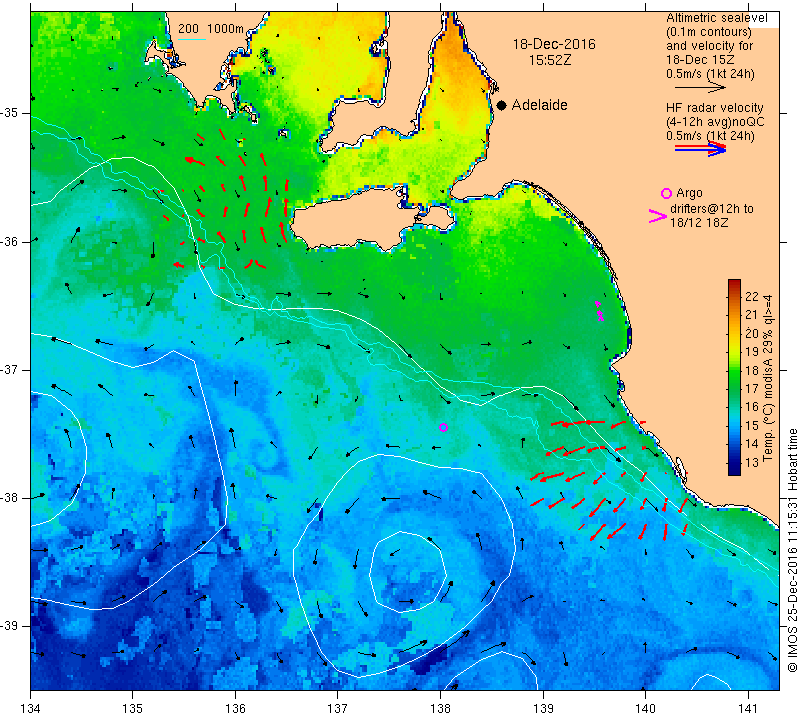The height and width of the screenshot is (720, 800).
Task: Click the 200 1000m depth label
Action: [211, 29]
